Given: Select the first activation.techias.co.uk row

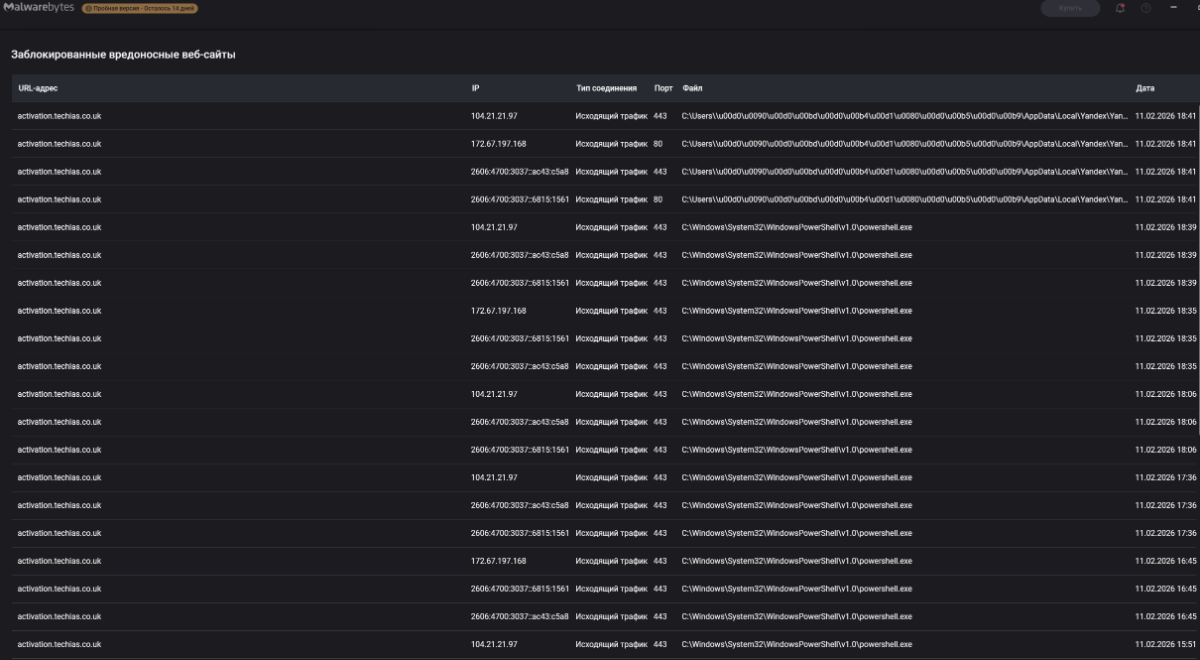Looking at the screenshot, I should tap(60, 116).
